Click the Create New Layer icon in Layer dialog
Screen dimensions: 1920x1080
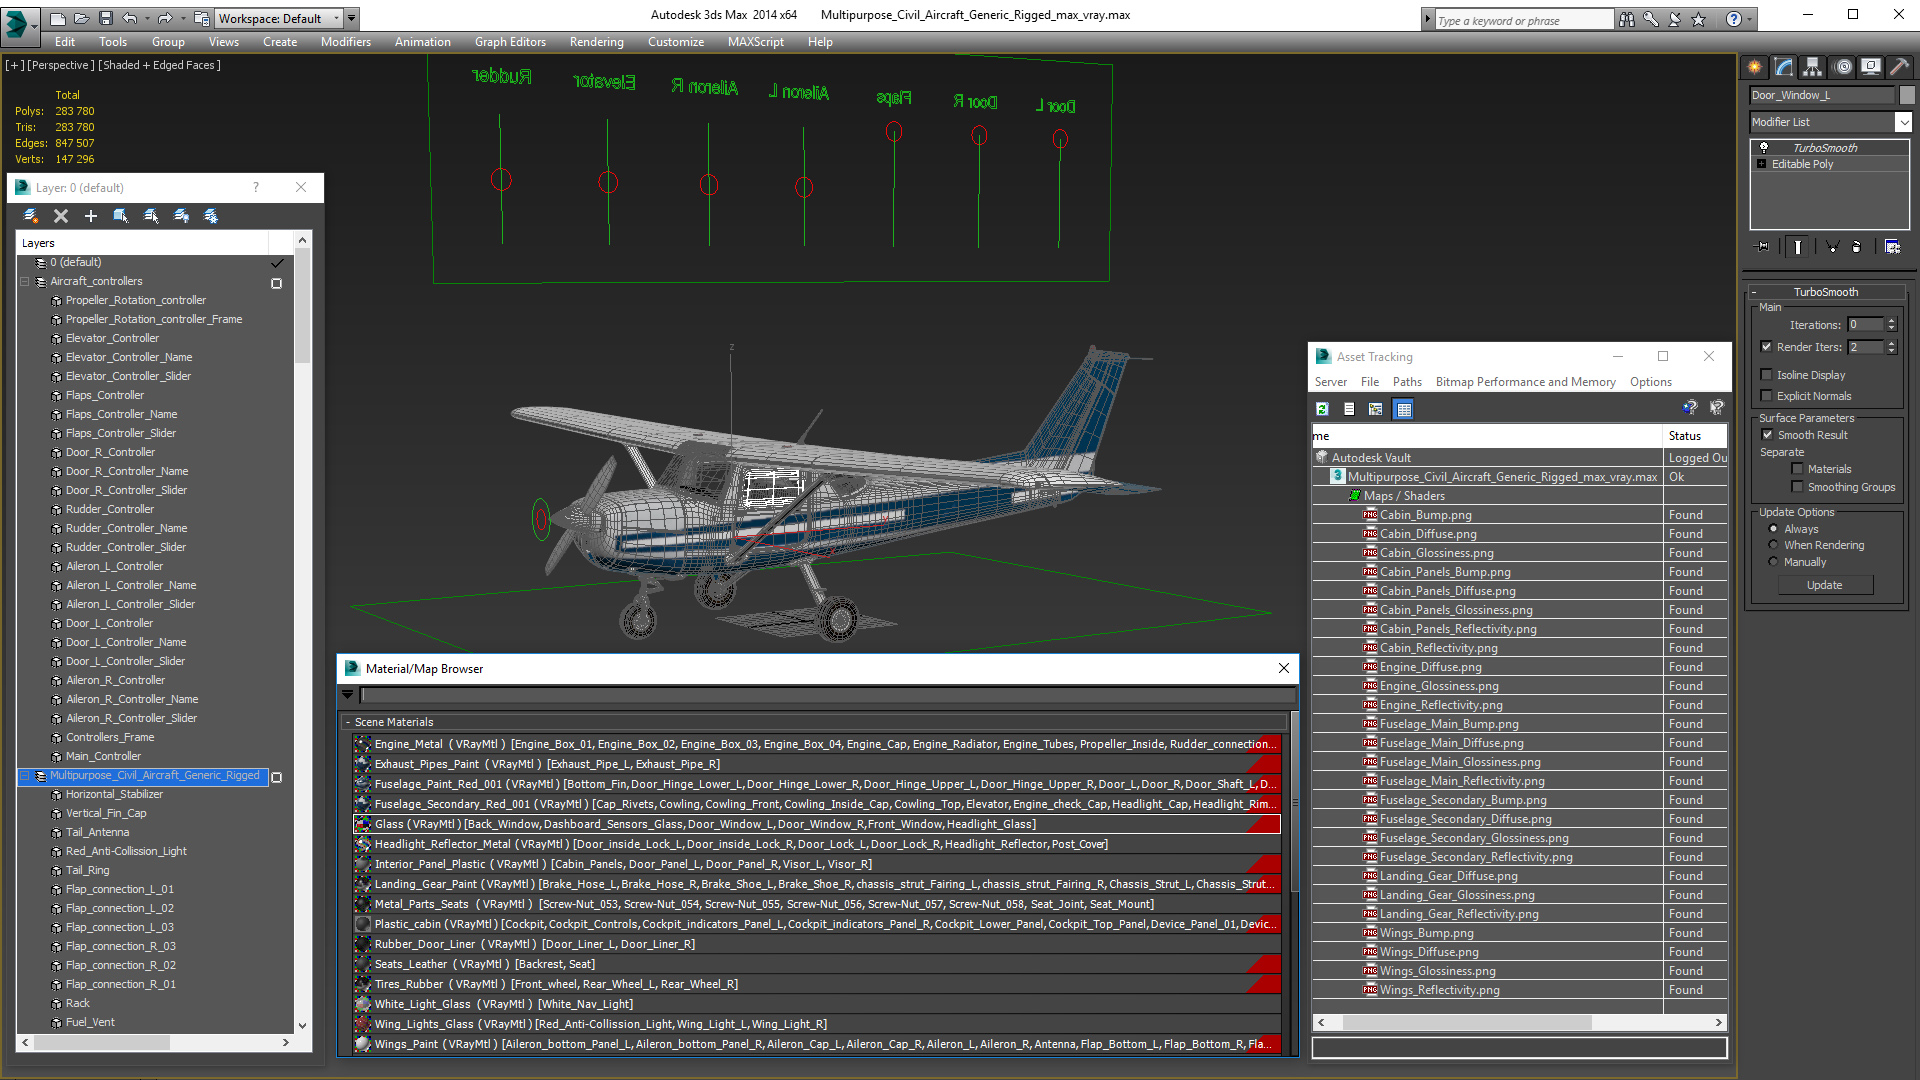click(31, 216)
